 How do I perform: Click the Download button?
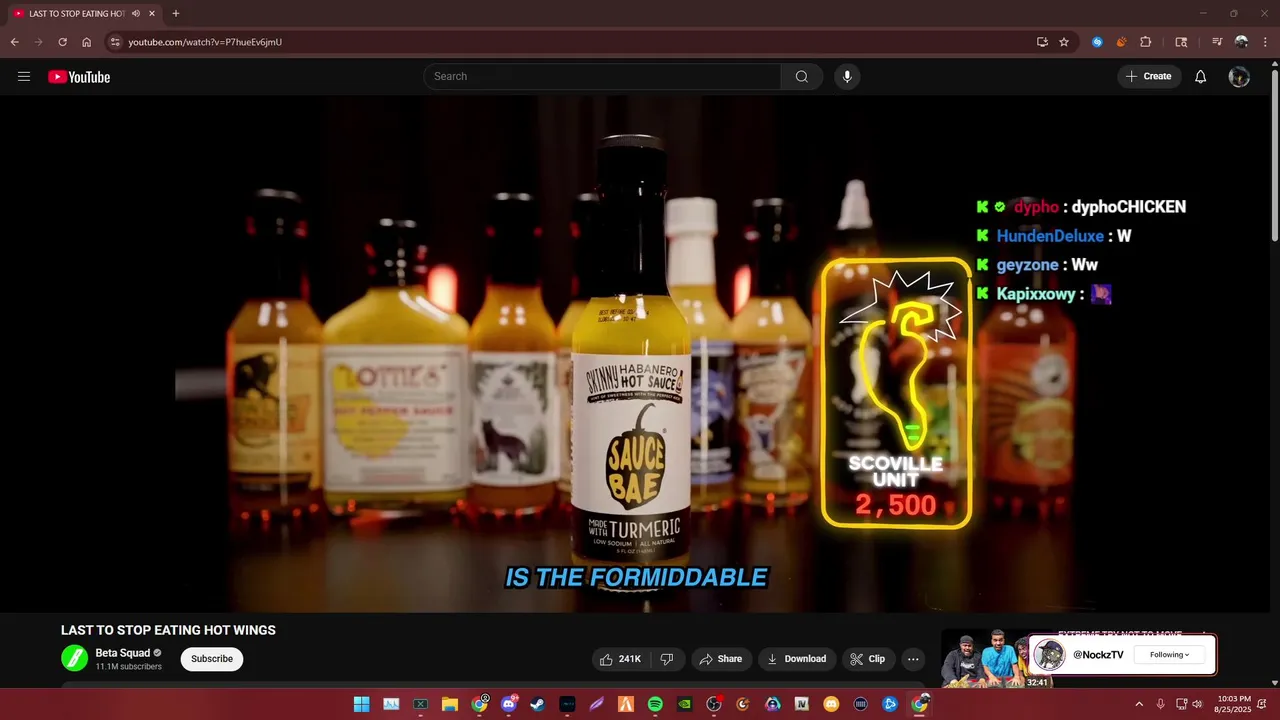796,659
